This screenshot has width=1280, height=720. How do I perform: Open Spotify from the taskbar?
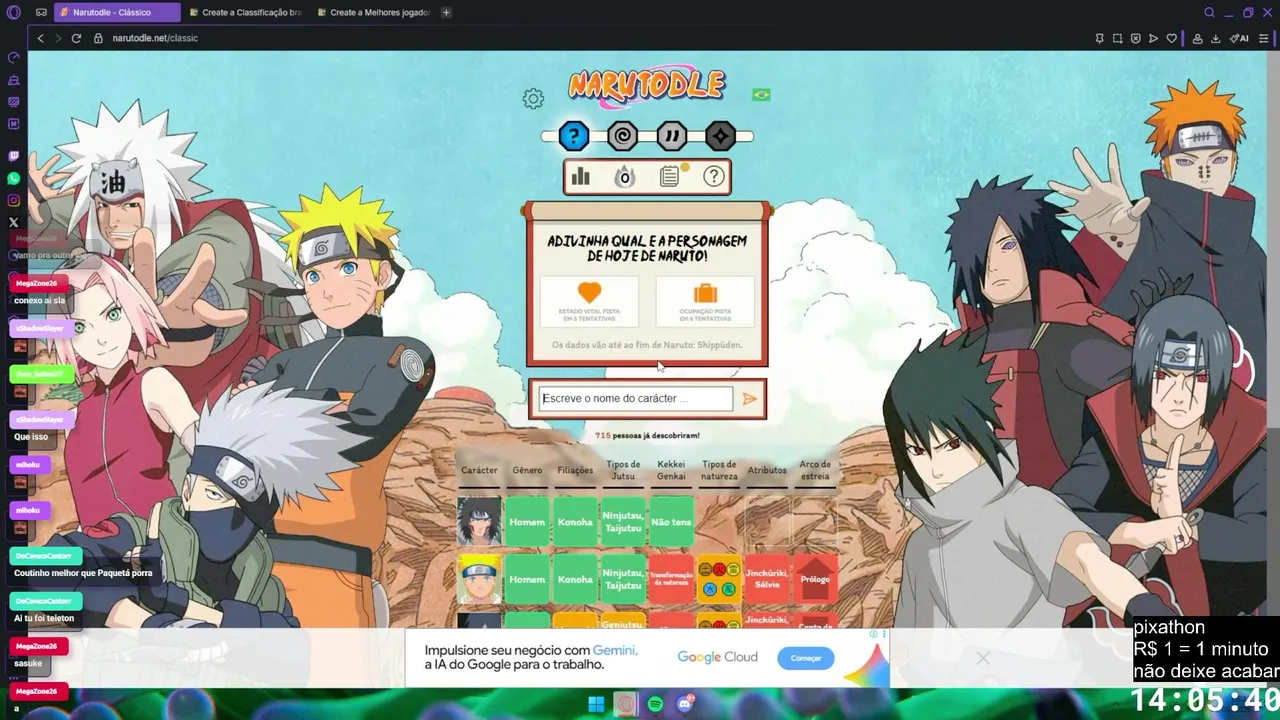(x=655, y=704)
